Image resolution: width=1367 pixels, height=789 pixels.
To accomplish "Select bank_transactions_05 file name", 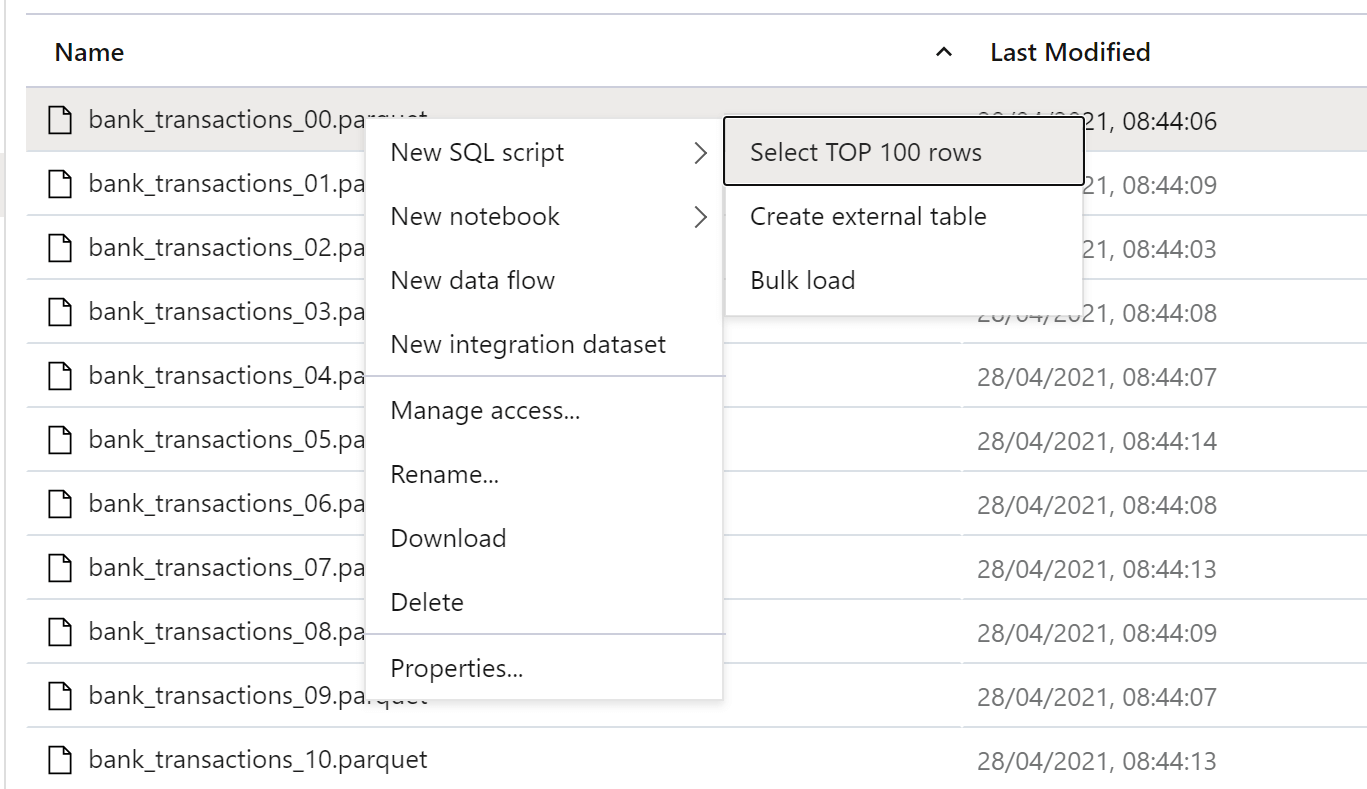I will point(227,439).
